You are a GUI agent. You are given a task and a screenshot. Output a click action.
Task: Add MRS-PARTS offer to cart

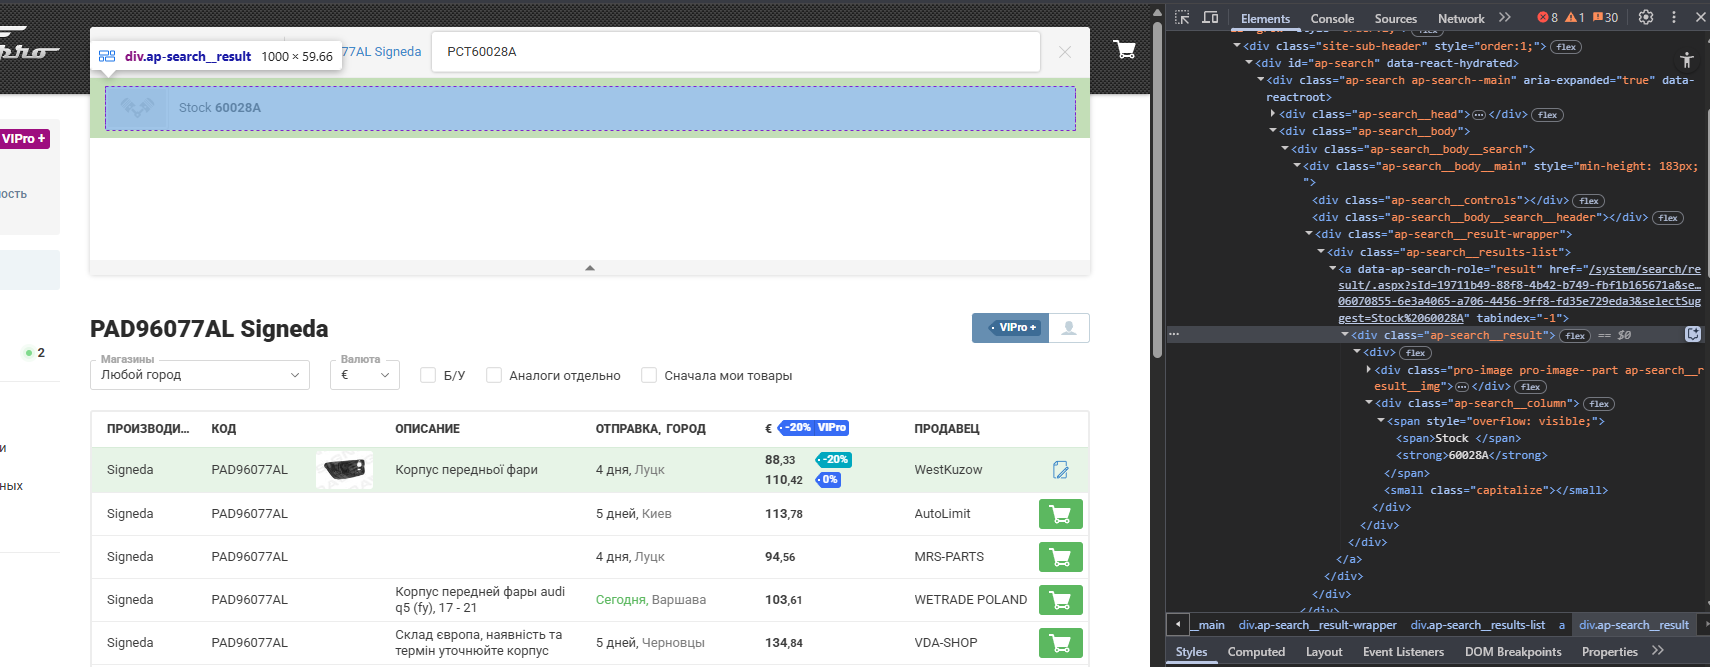[1061, 557]
